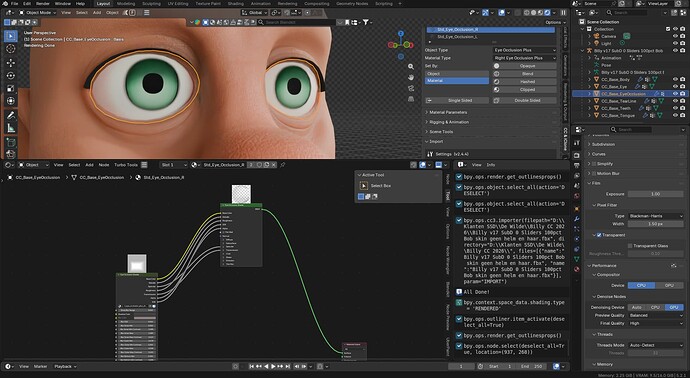Hide CC_Base_Body with its eye icon

[675, 80]
